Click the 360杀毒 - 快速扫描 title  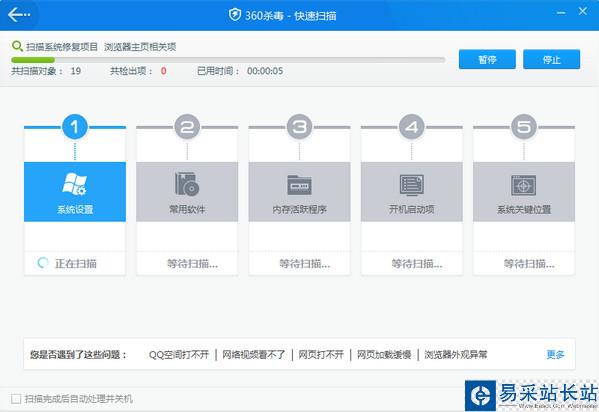point(290,16)
